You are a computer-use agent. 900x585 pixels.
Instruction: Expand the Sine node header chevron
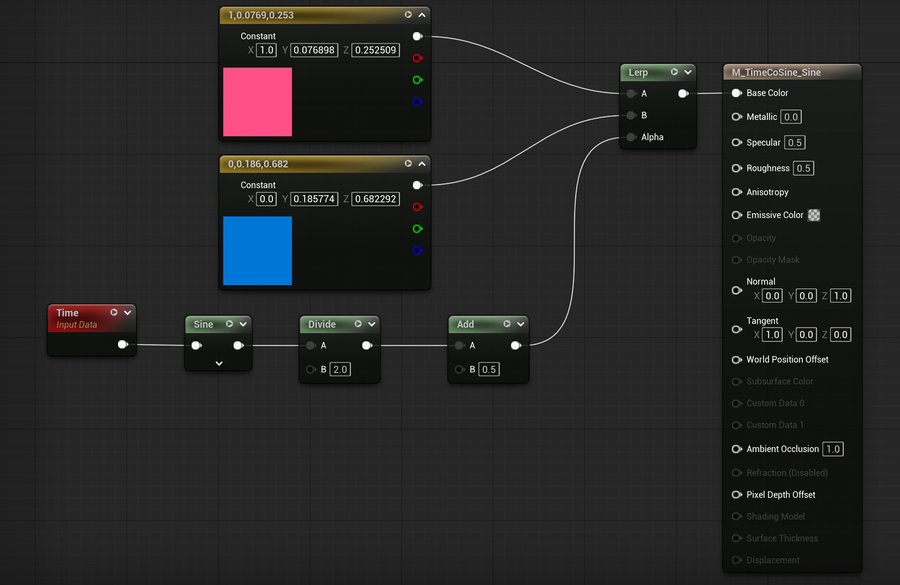[243, 324]
